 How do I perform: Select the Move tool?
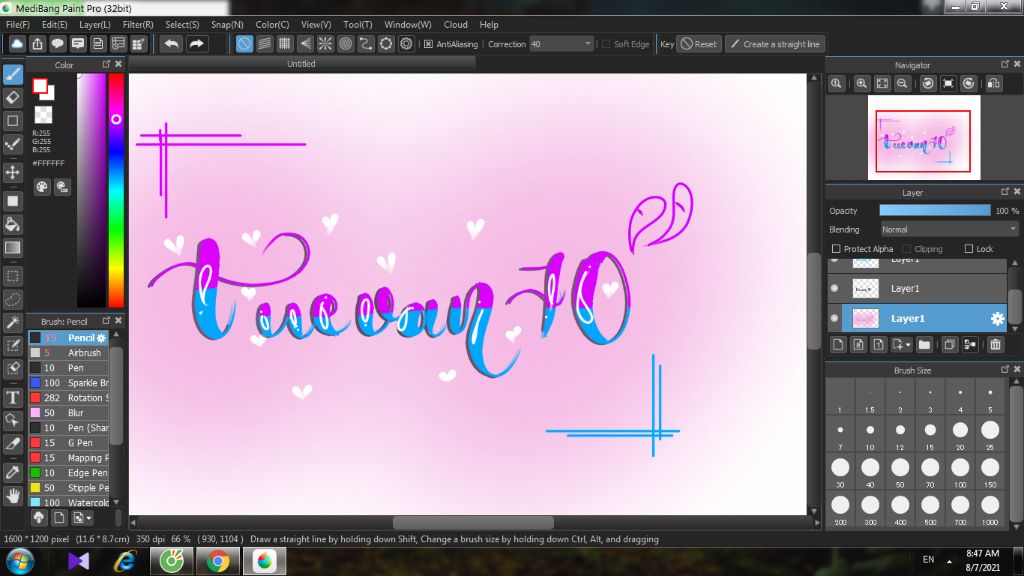[x=12, y=172]
